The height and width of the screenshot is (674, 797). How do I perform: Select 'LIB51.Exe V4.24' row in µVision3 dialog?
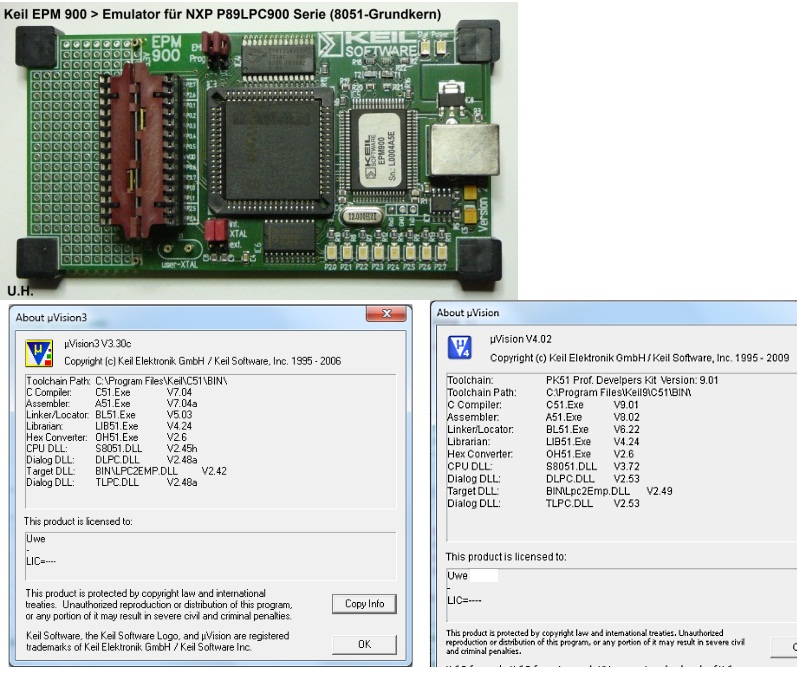(109, 426)
